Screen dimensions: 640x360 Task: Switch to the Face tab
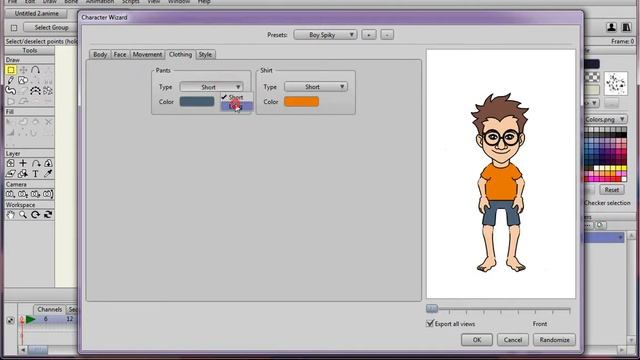[120, 54]
